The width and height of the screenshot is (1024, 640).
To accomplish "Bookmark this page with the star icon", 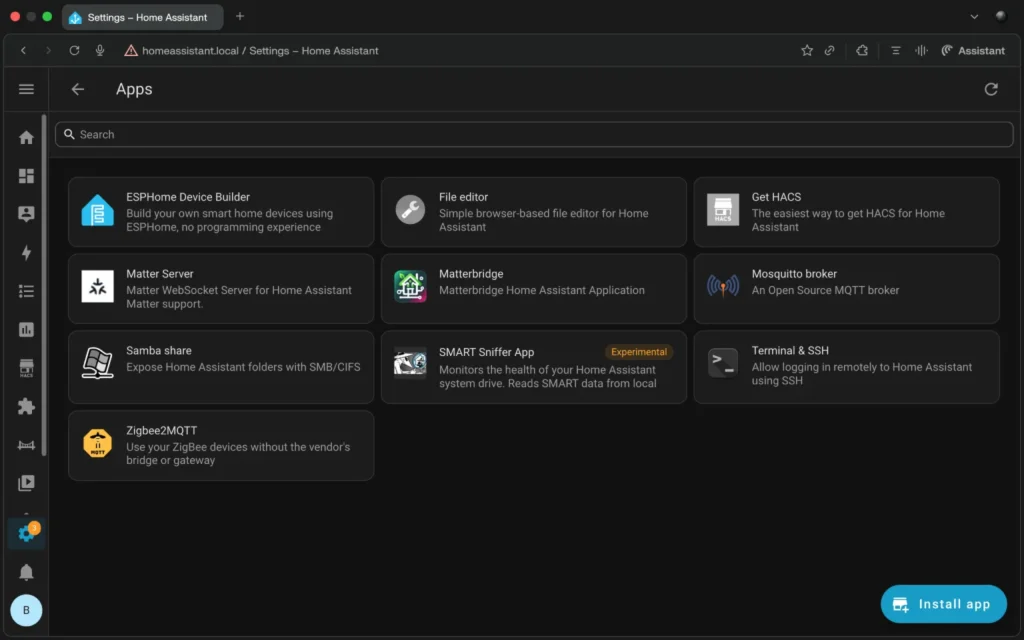I will (x=807, y=50).
